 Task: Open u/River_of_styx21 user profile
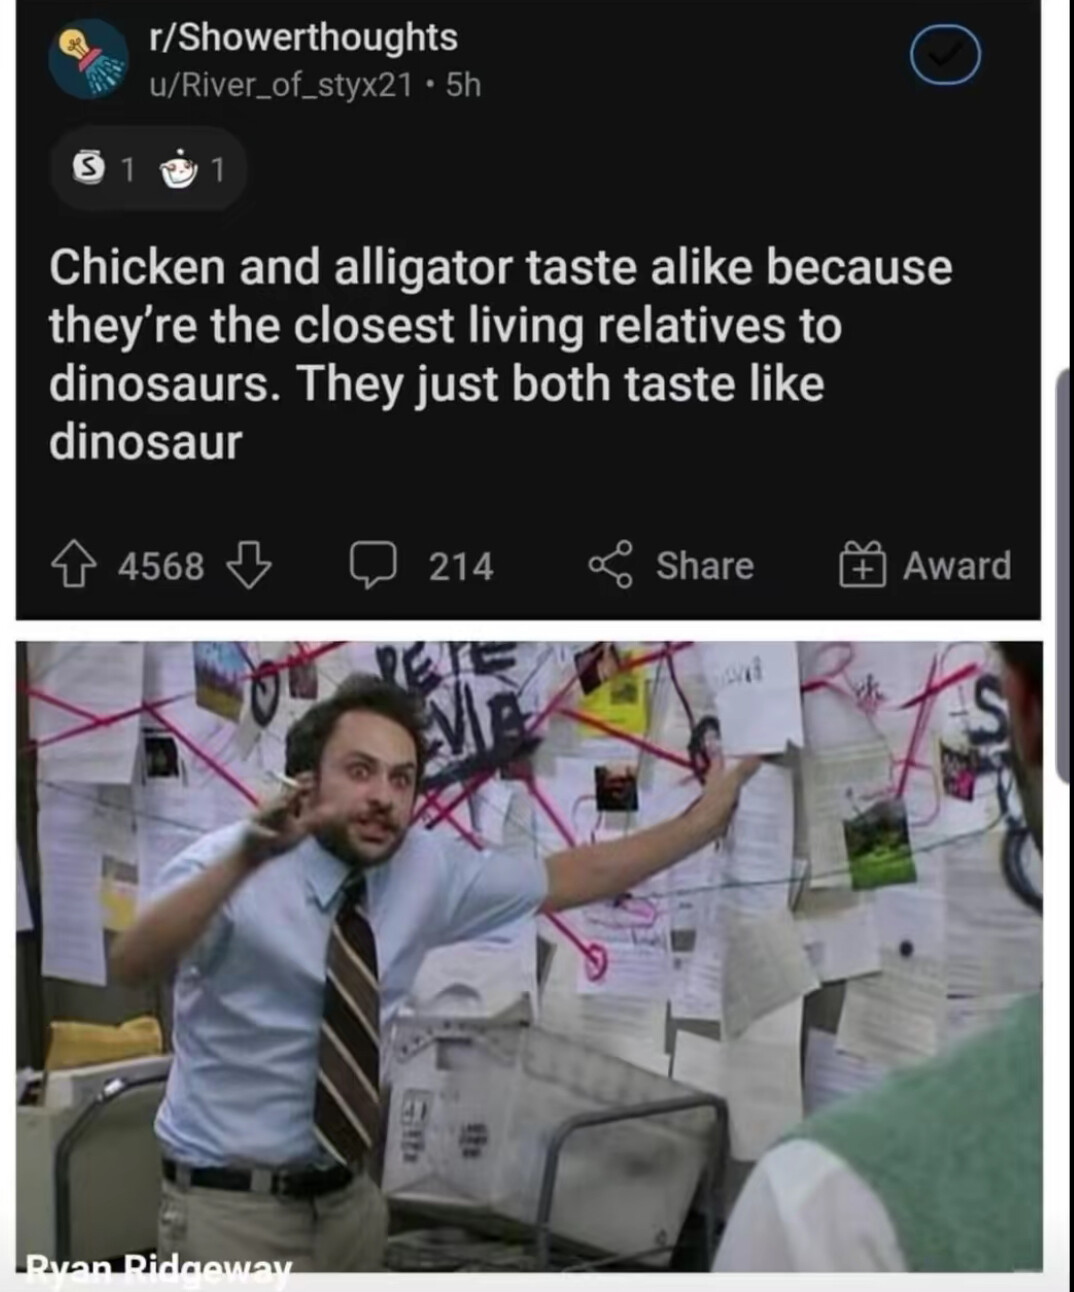click(280, 86)
